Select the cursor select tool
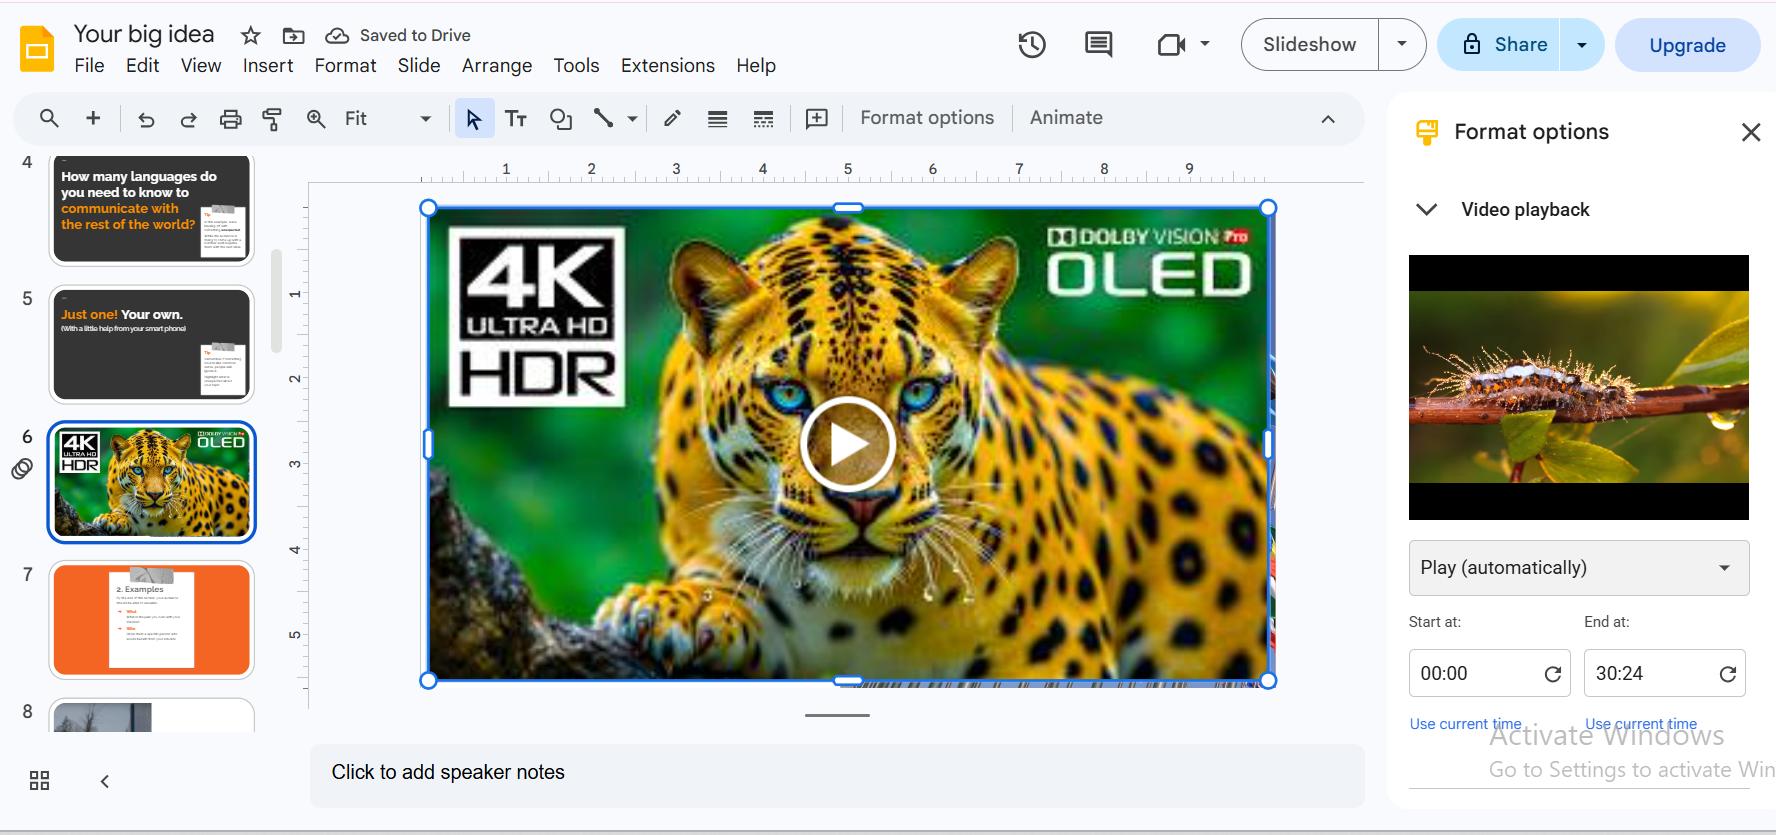Viewport: 1776px width, 835px height. (x=474, y=119)
